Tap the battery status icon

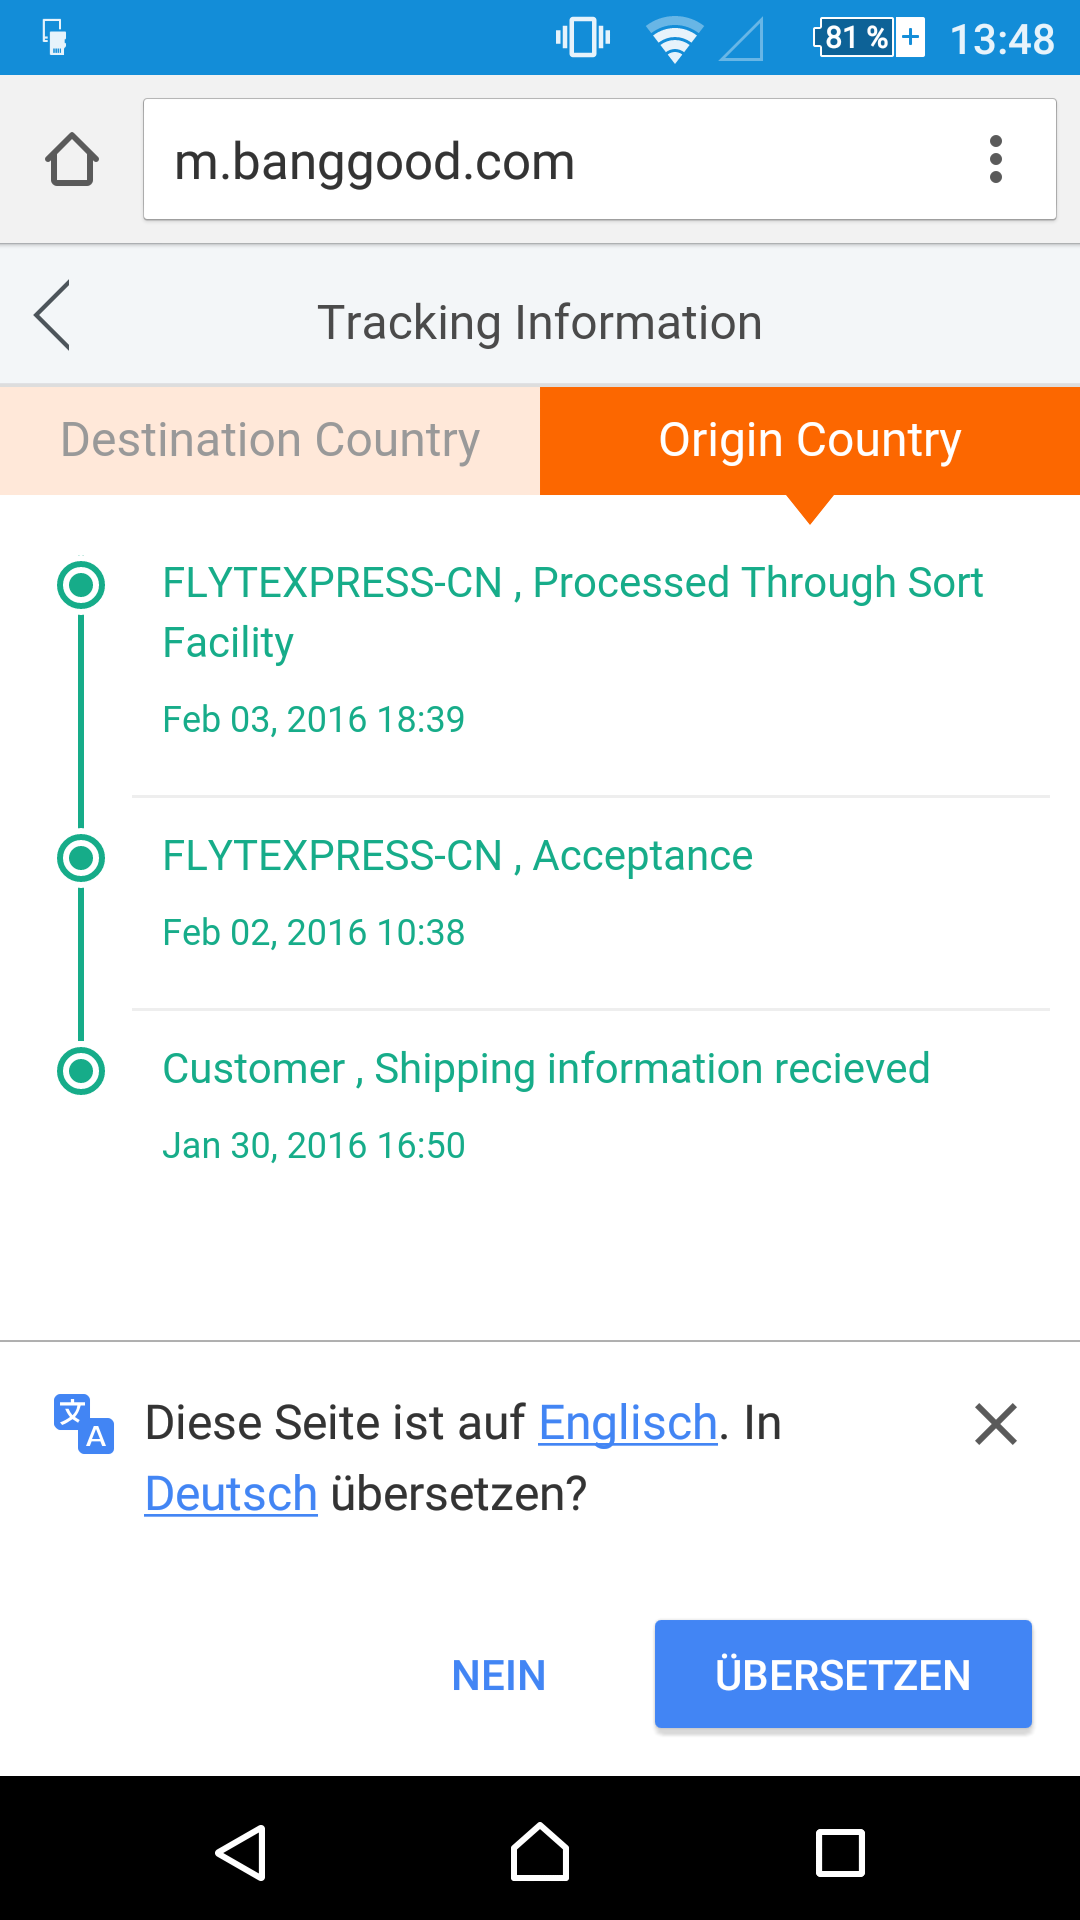point(868,38)
